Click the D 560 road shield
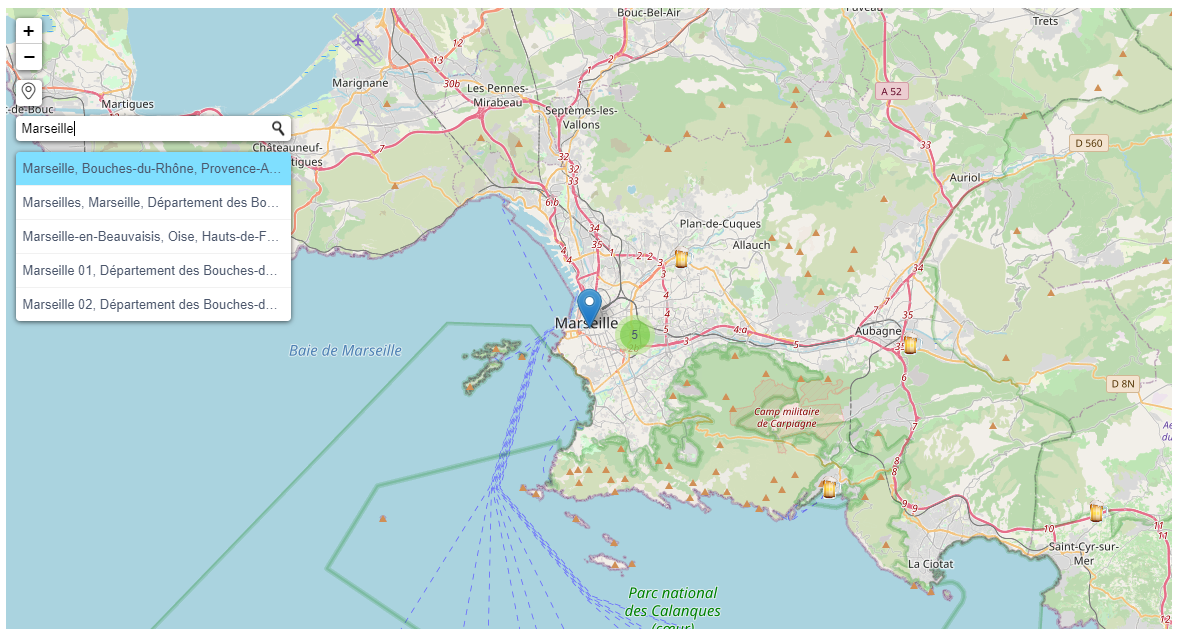1177x629 pixels. pyautogui.click(x=1088, y=143)
